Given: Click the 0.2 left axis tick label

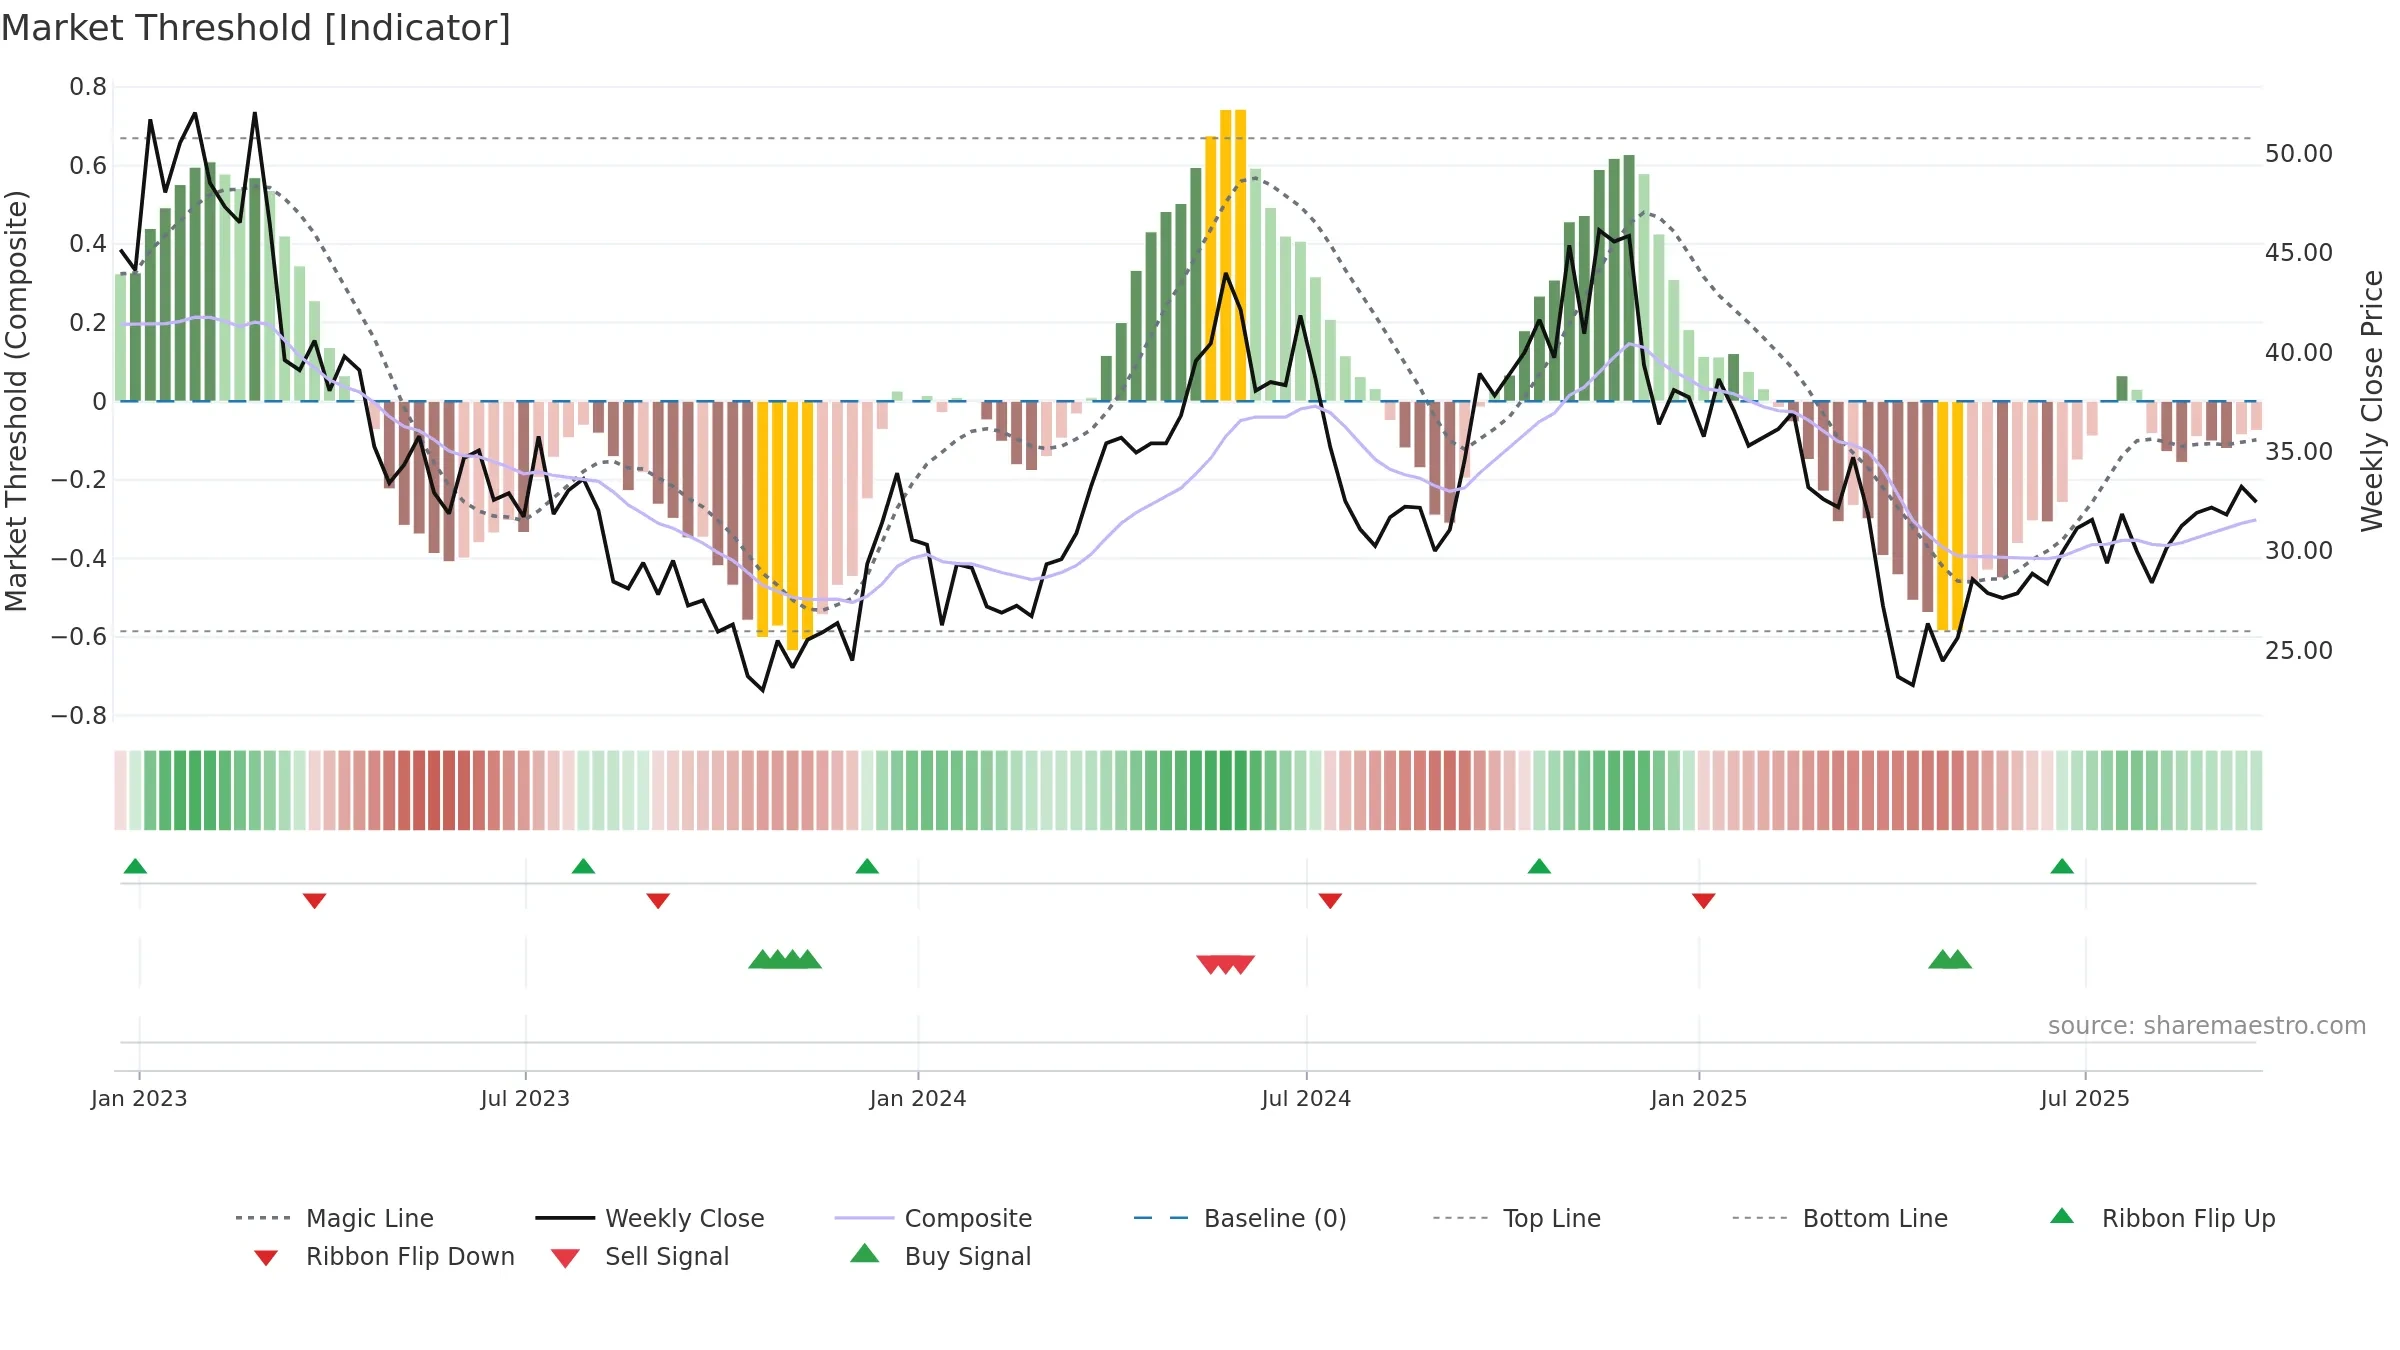Looking at the screenshot, I should click(88, 322).
